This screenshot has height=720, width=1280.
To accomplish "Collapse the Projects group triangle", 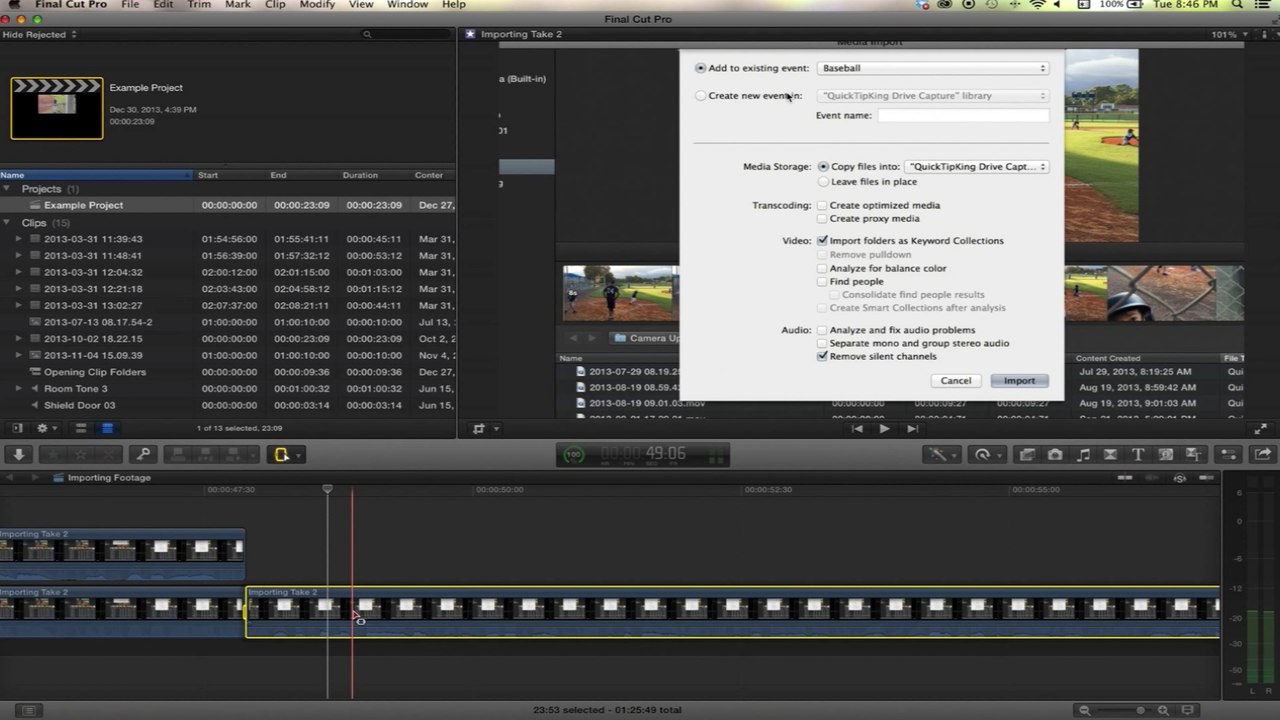I will point(8,189).
